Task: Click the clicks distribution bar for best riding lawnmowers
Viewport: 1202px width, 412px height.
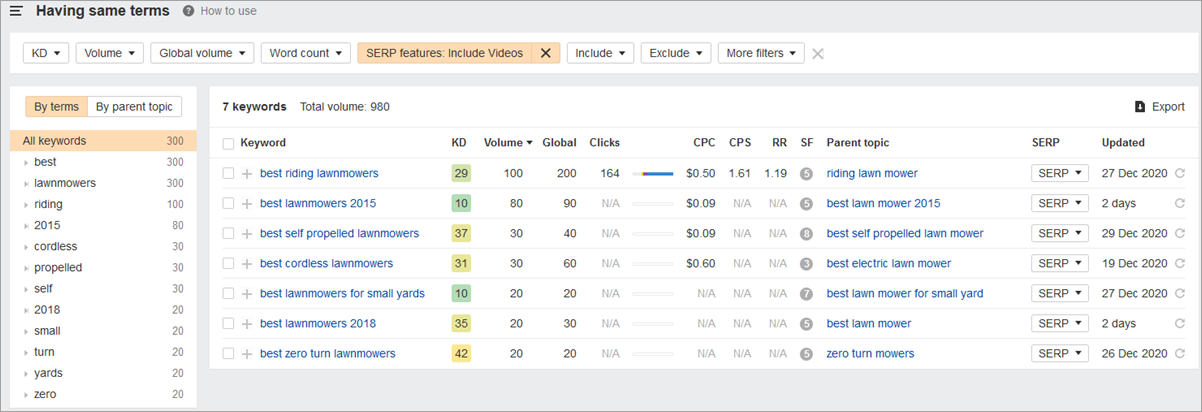Action: [x=652, y=174]
